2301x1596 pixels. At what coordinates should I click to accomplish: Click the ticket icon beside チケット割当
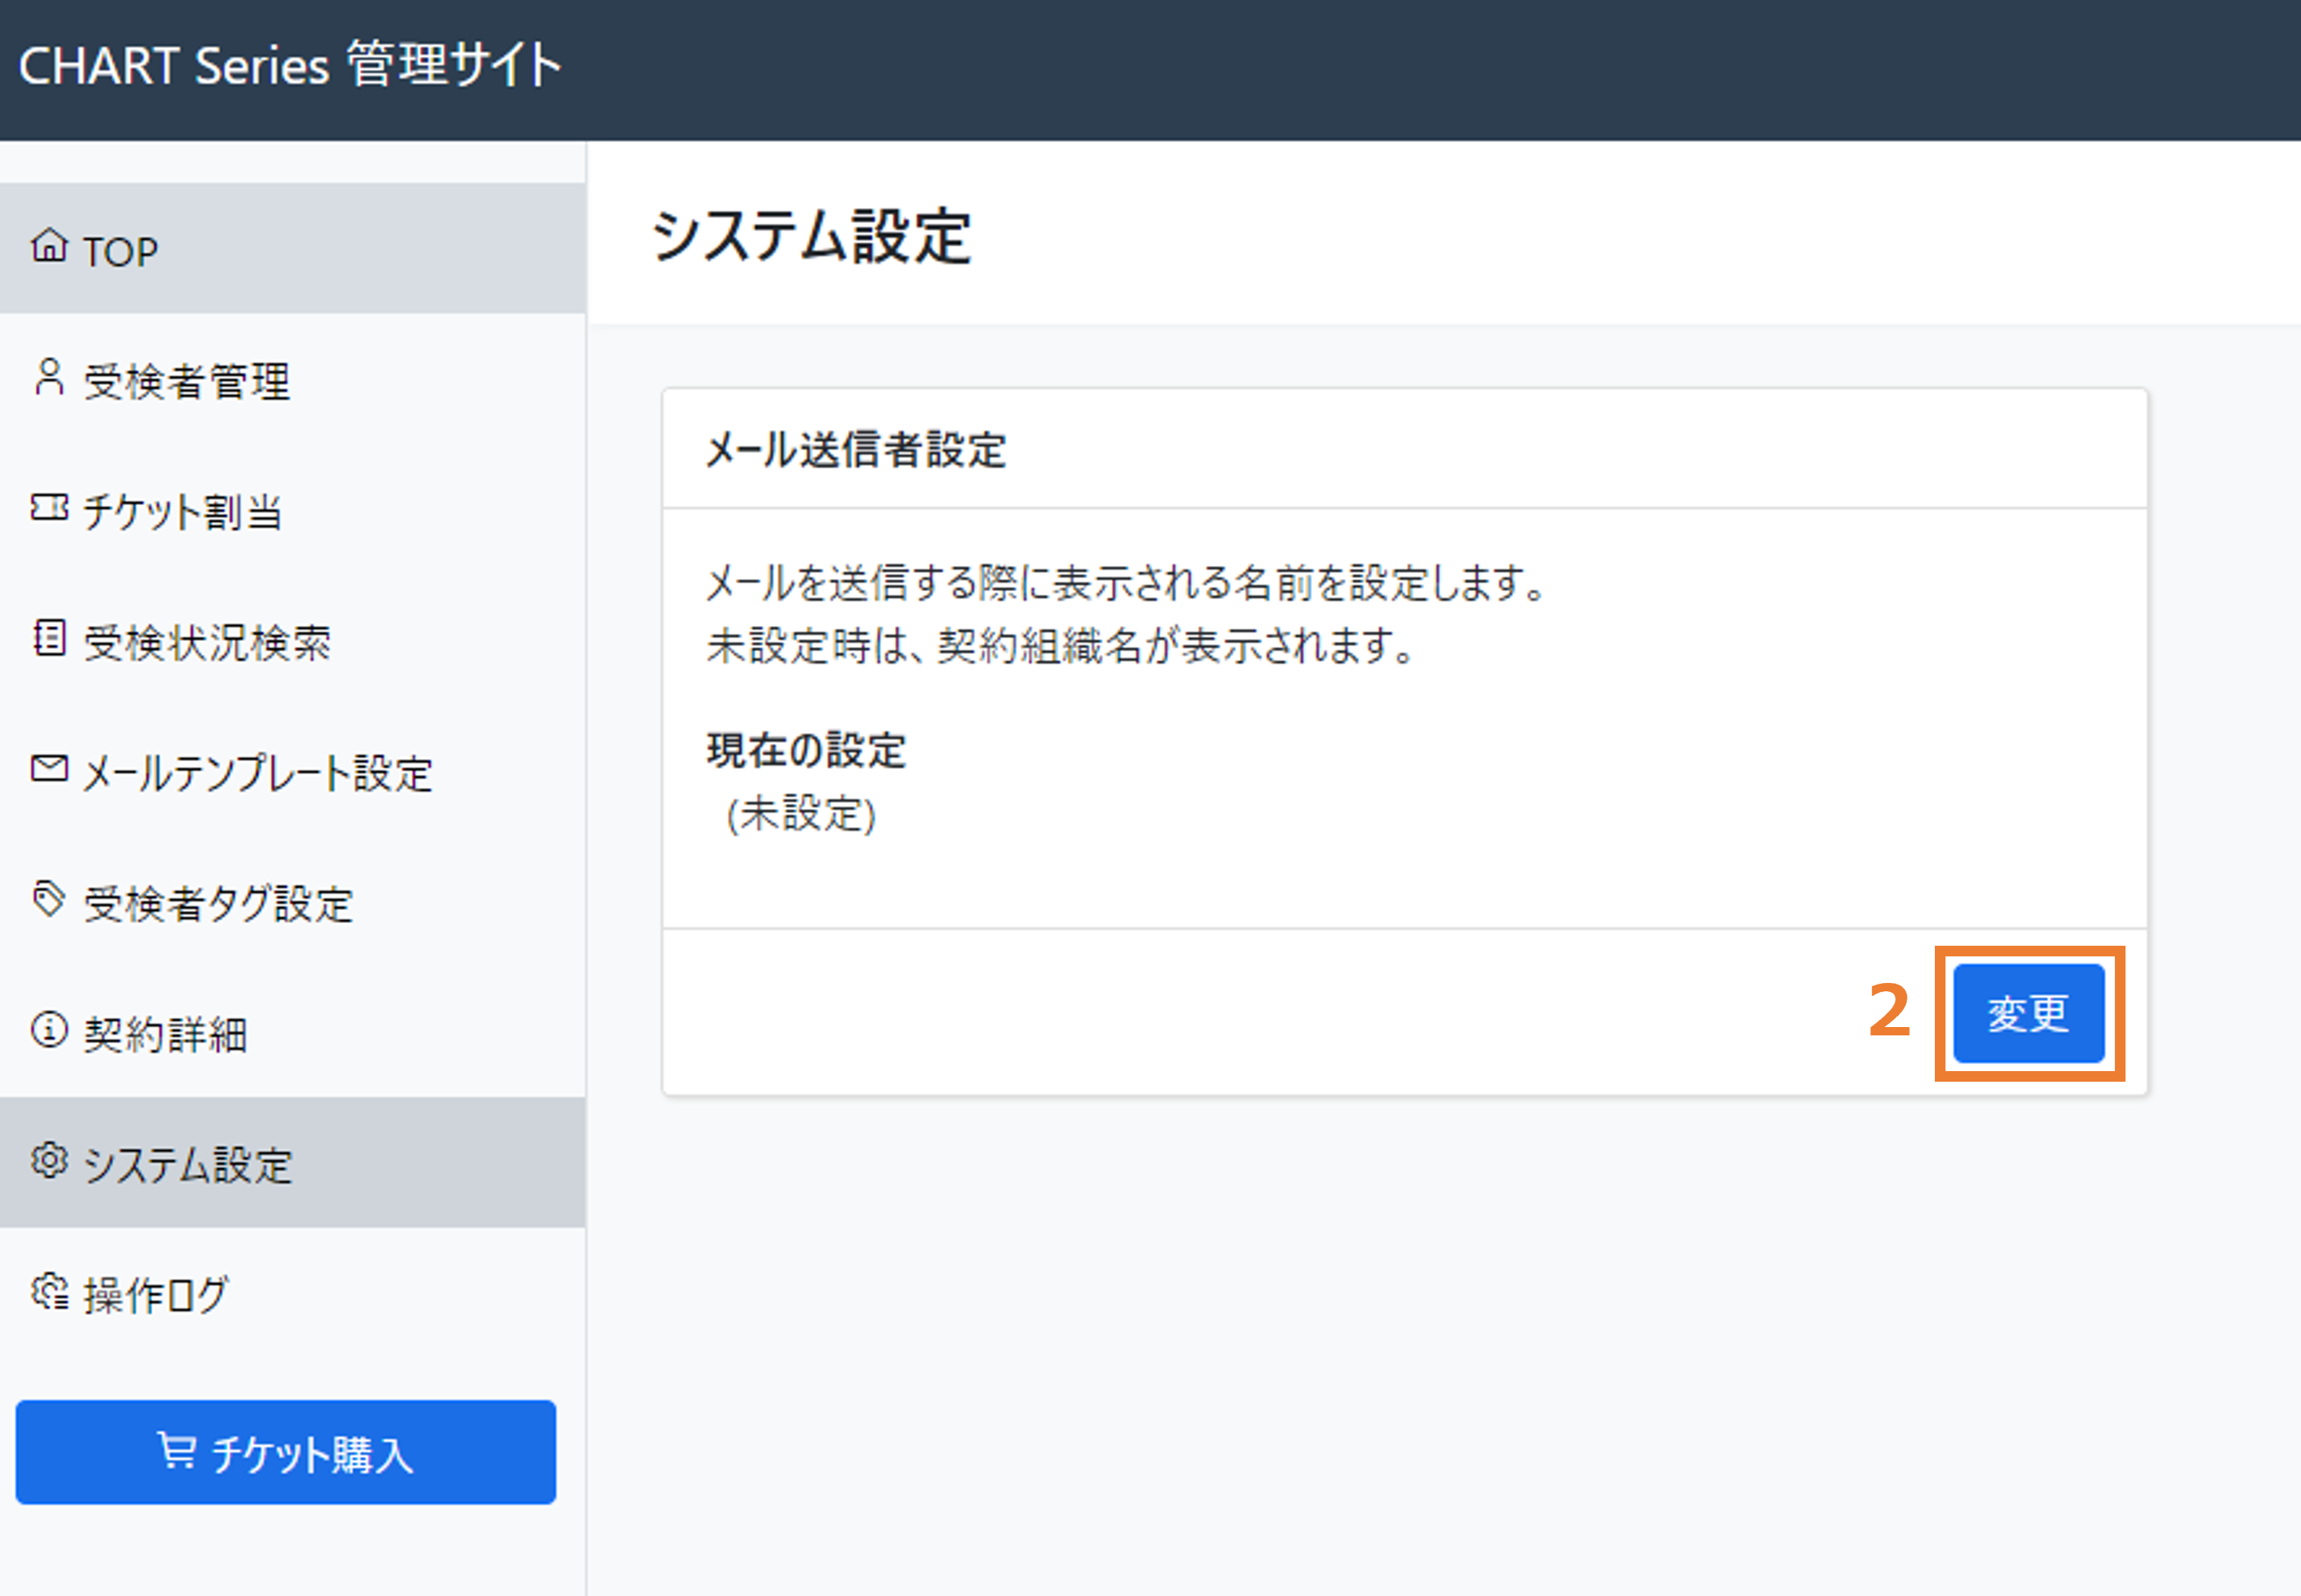pyautogui.click(x=49, y=507)
